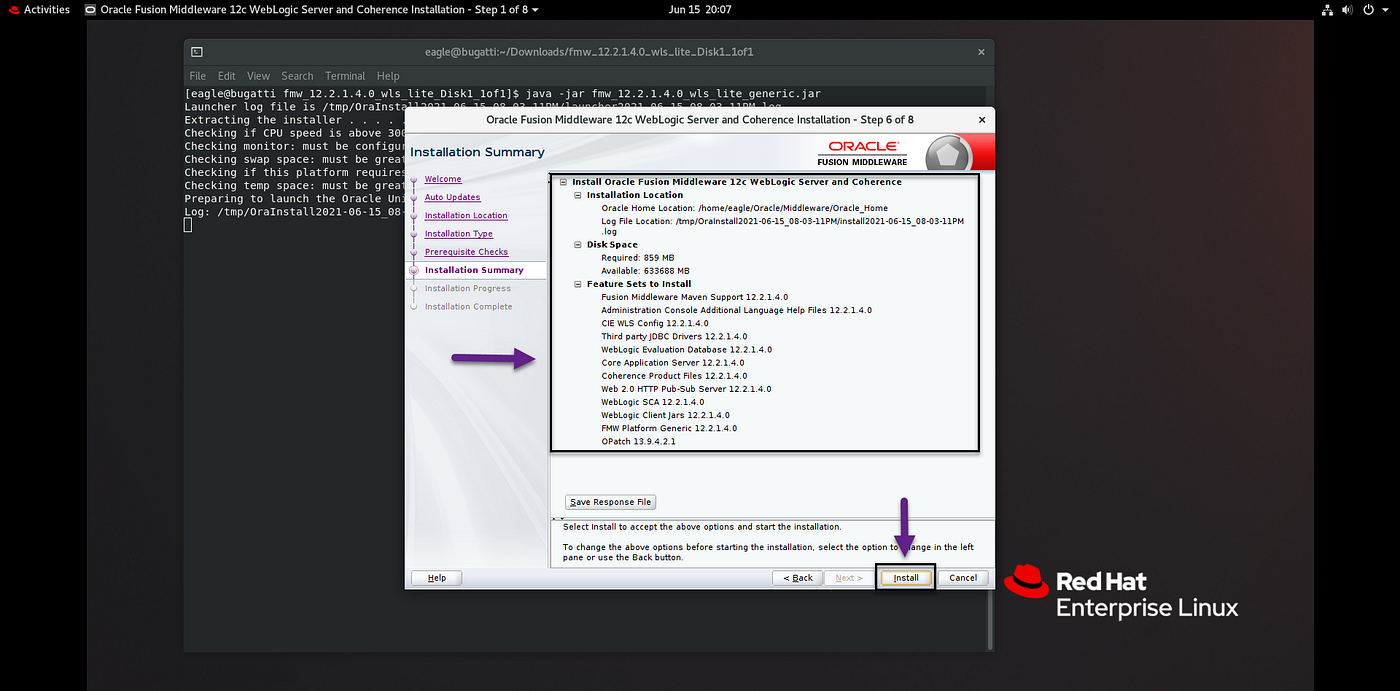Click the installer Help button
The width and height of the screenshot is (1400, 691).
[x=437, y=578]
